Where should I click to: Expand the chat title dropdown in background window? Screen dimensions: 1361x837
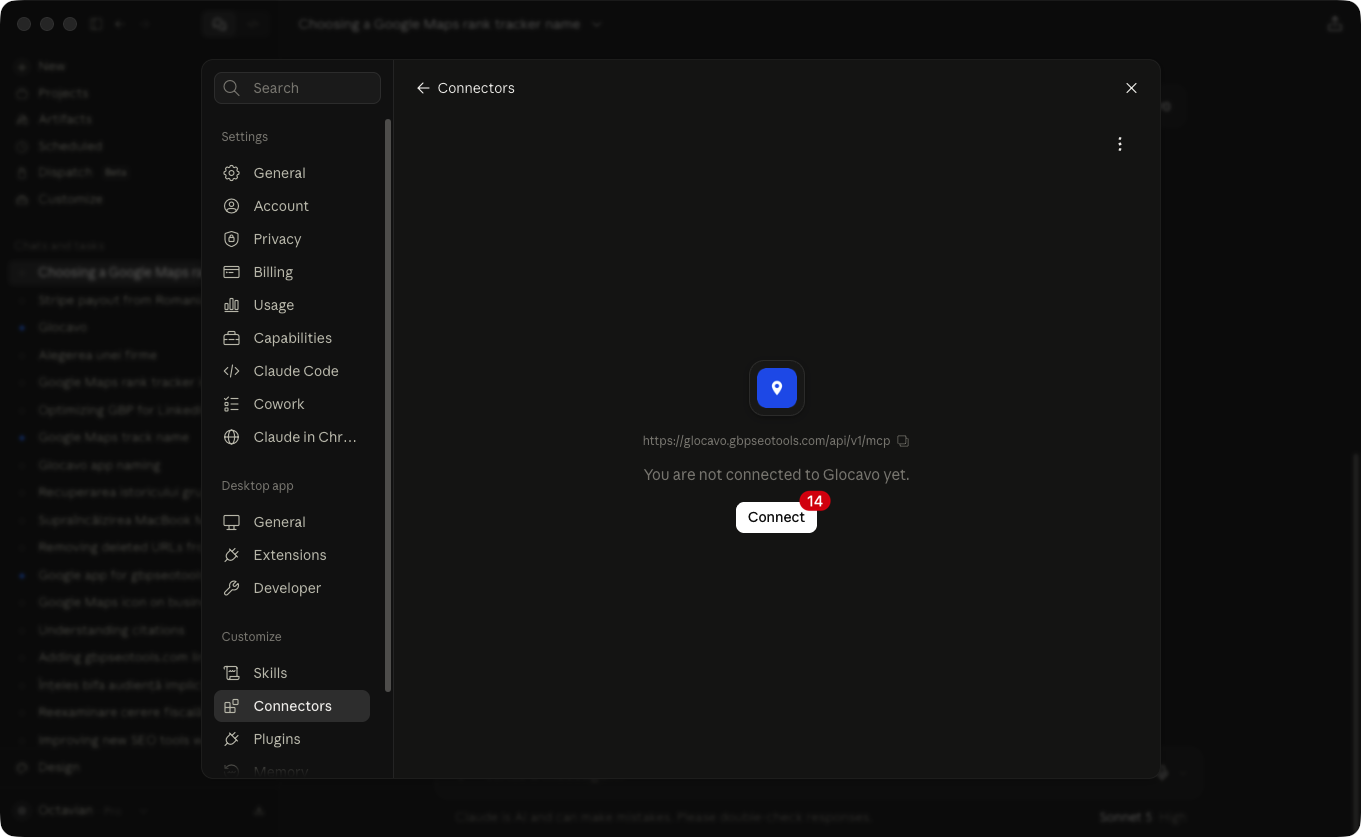[x=597, y=24]
